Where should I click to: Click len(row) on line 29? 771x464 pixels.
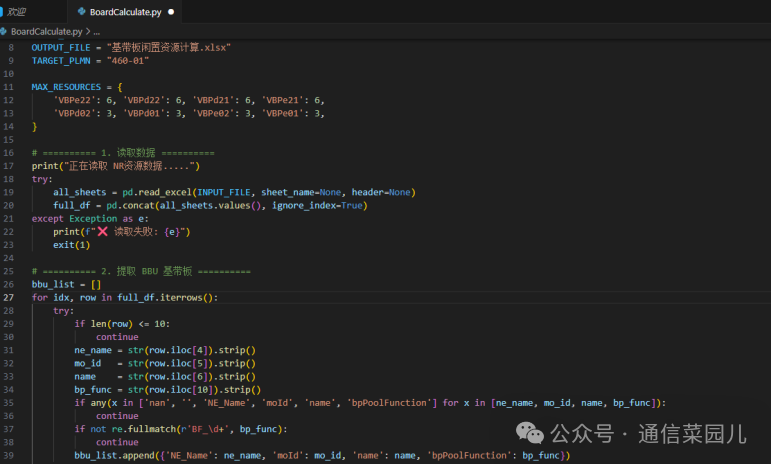pyautogui.click(x=112, y=324)
